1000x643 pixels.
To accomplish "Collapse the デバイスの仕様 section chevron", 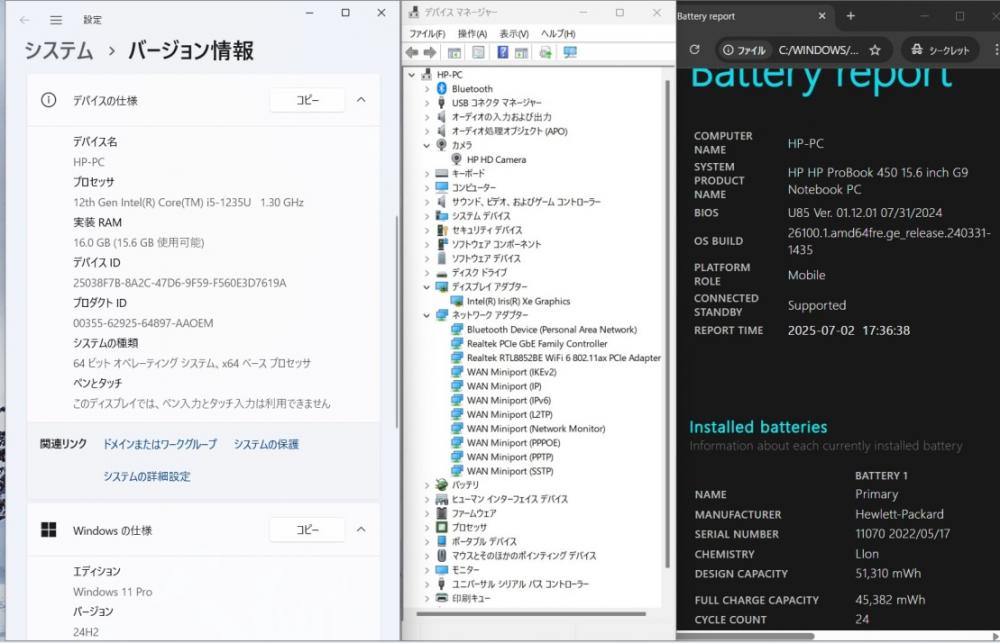I will pos(361,100).
